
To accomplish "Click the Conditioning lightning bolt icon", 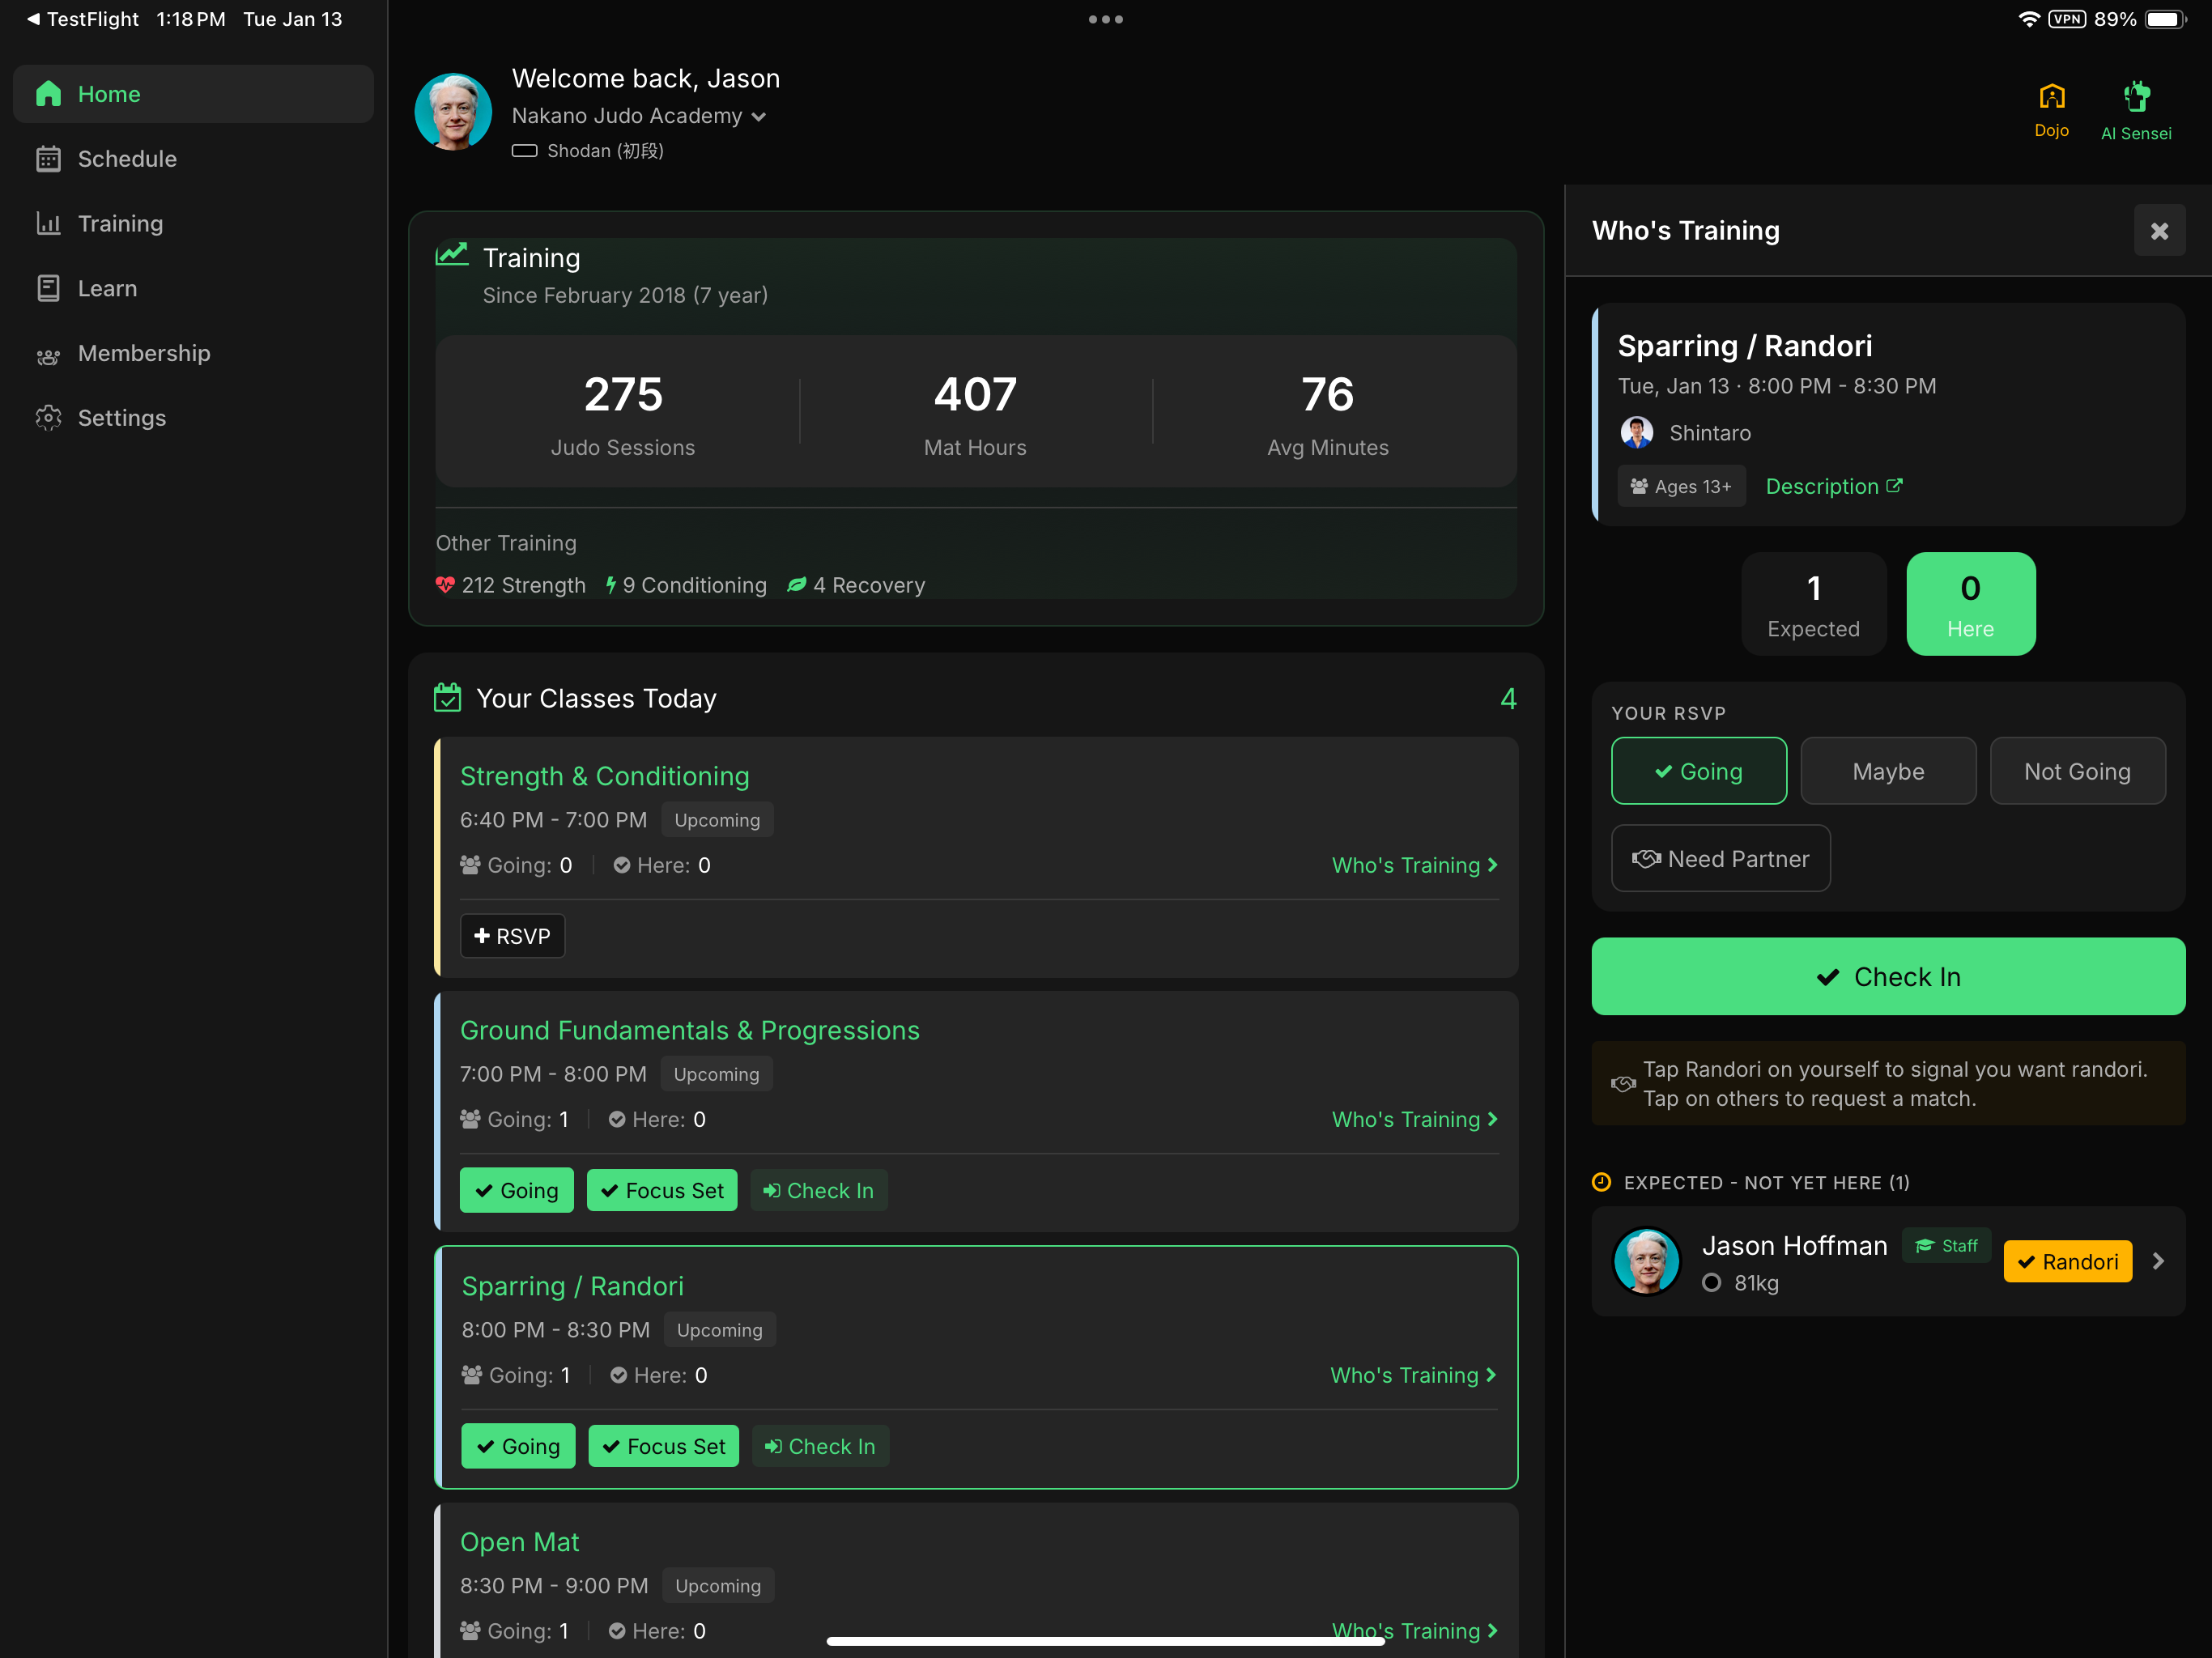I will pyautogui.click(x=611, y=585).
